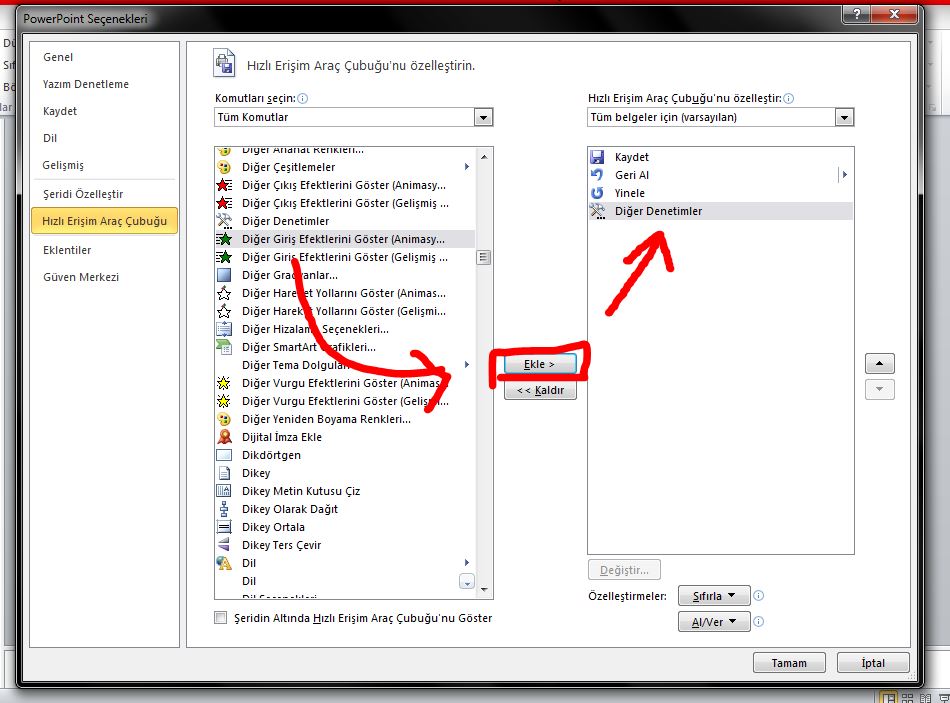Click the Diğer Çeşitlemeler palette icon
The width and height of the screenshot is (950, 703).
coord(224,167)
